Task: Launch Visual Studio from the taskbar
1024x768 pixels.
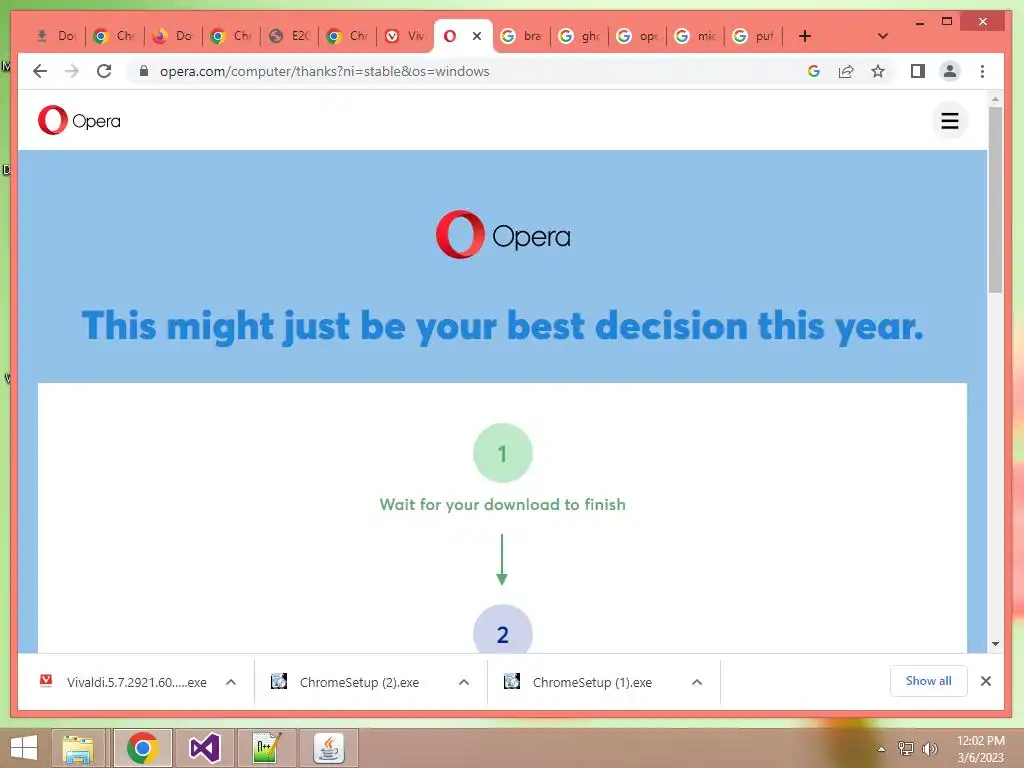Action: pos(204,748)
